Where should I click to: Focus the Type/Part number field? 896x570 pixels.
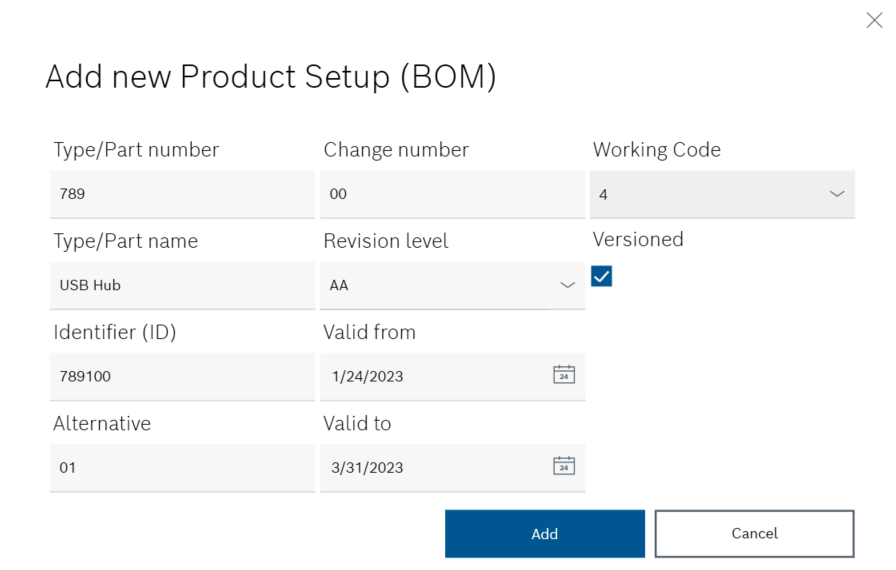click(182, 194)
